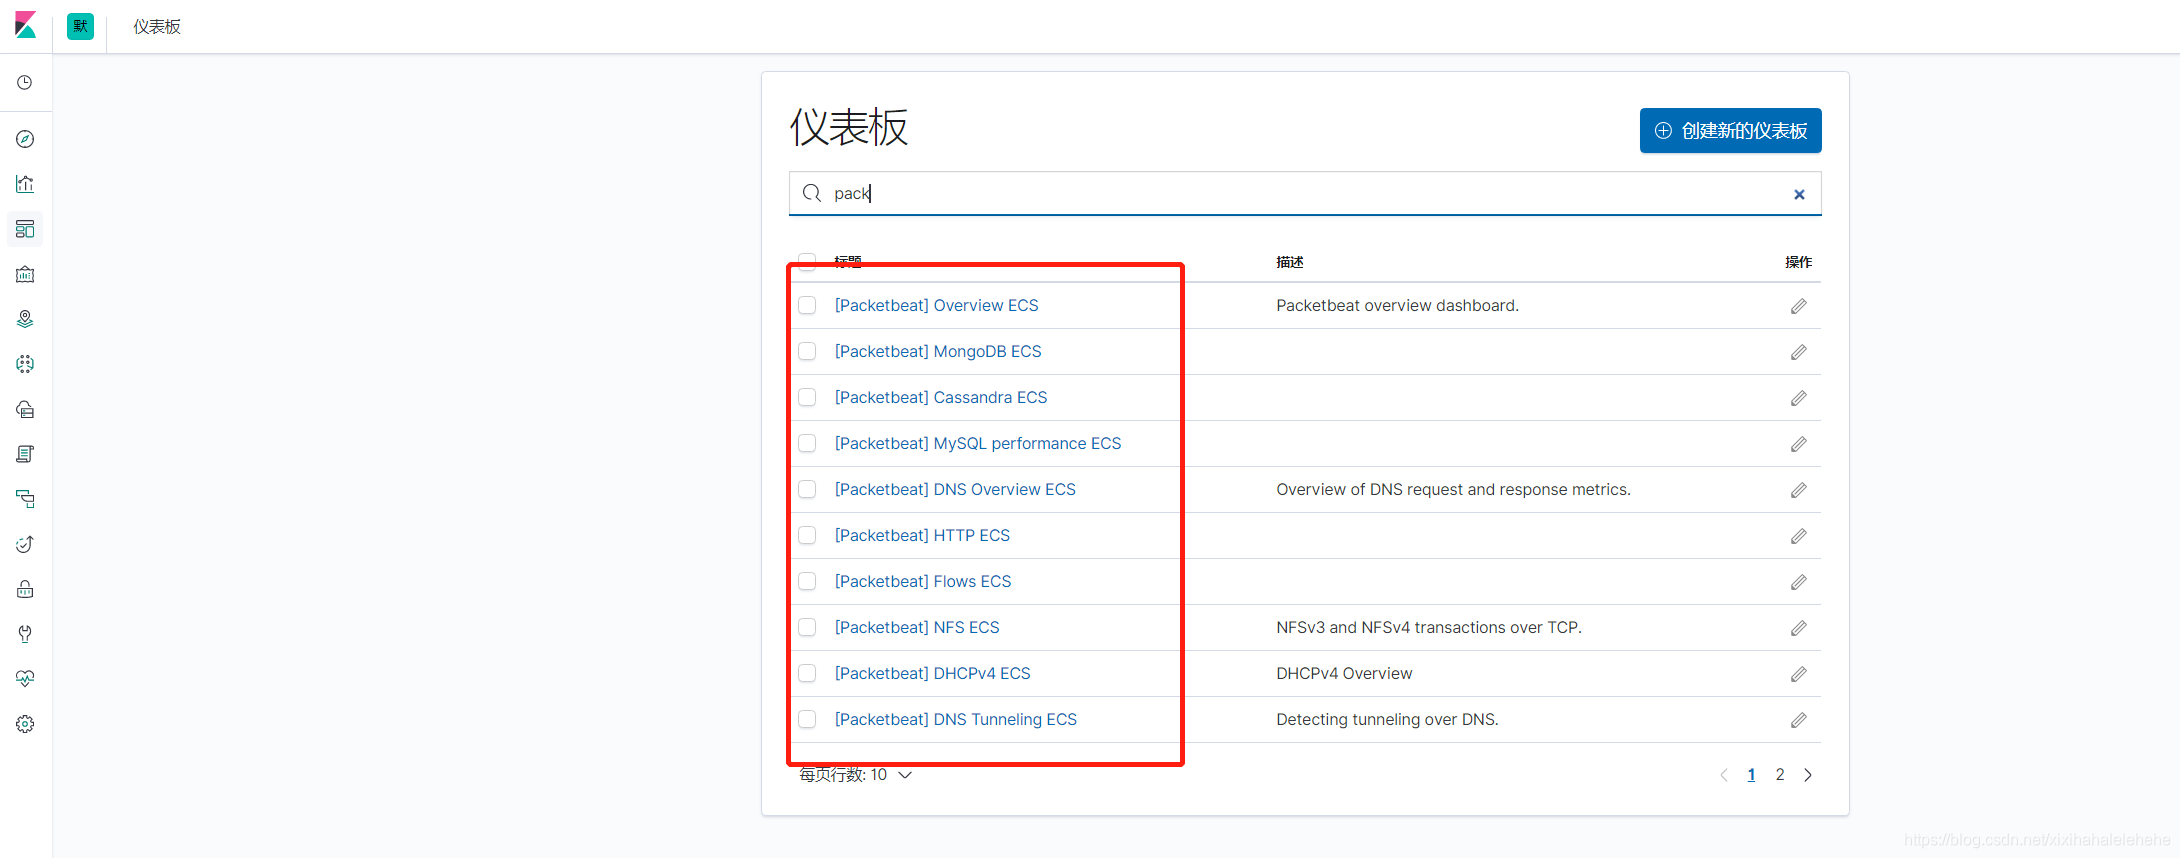2180x858 pixels.
Task: Tick checkbox for DNS Overview ECS row
Action: 807,489
